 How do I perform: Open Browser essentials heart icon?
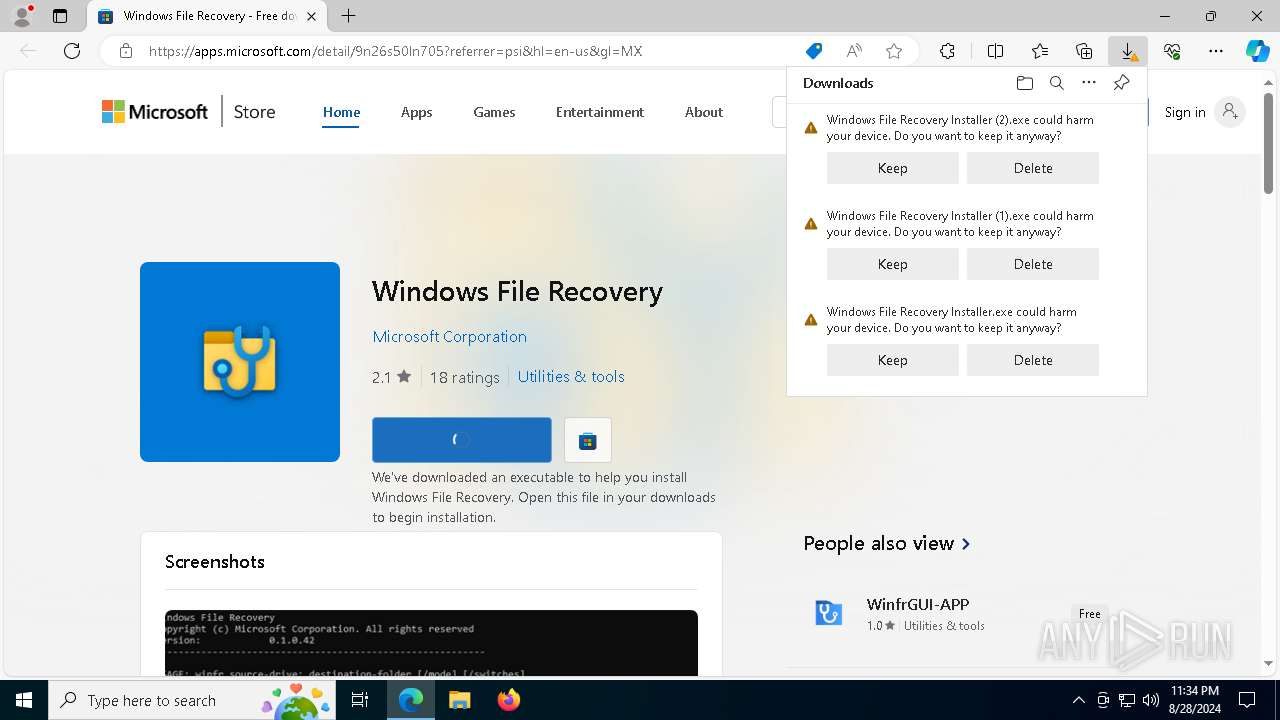click(x=1172, y=51)
